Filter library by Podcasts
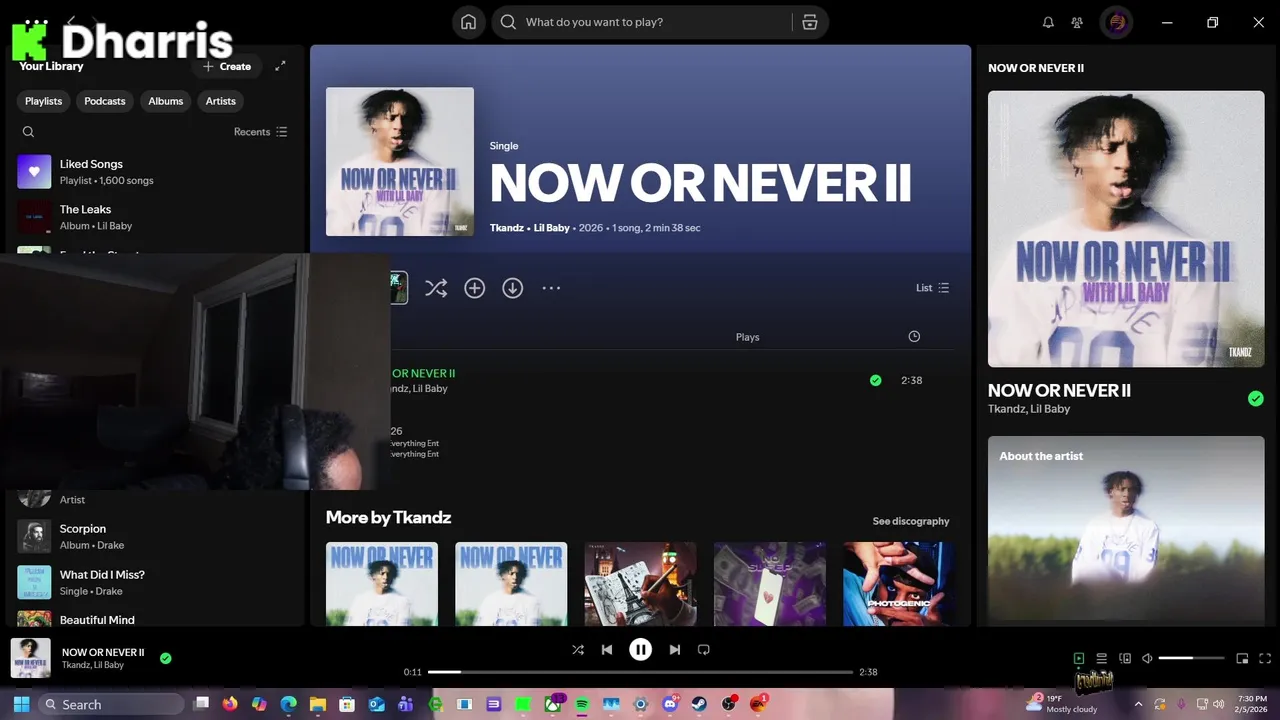1280x720 pixels. (x=105, y=101)
